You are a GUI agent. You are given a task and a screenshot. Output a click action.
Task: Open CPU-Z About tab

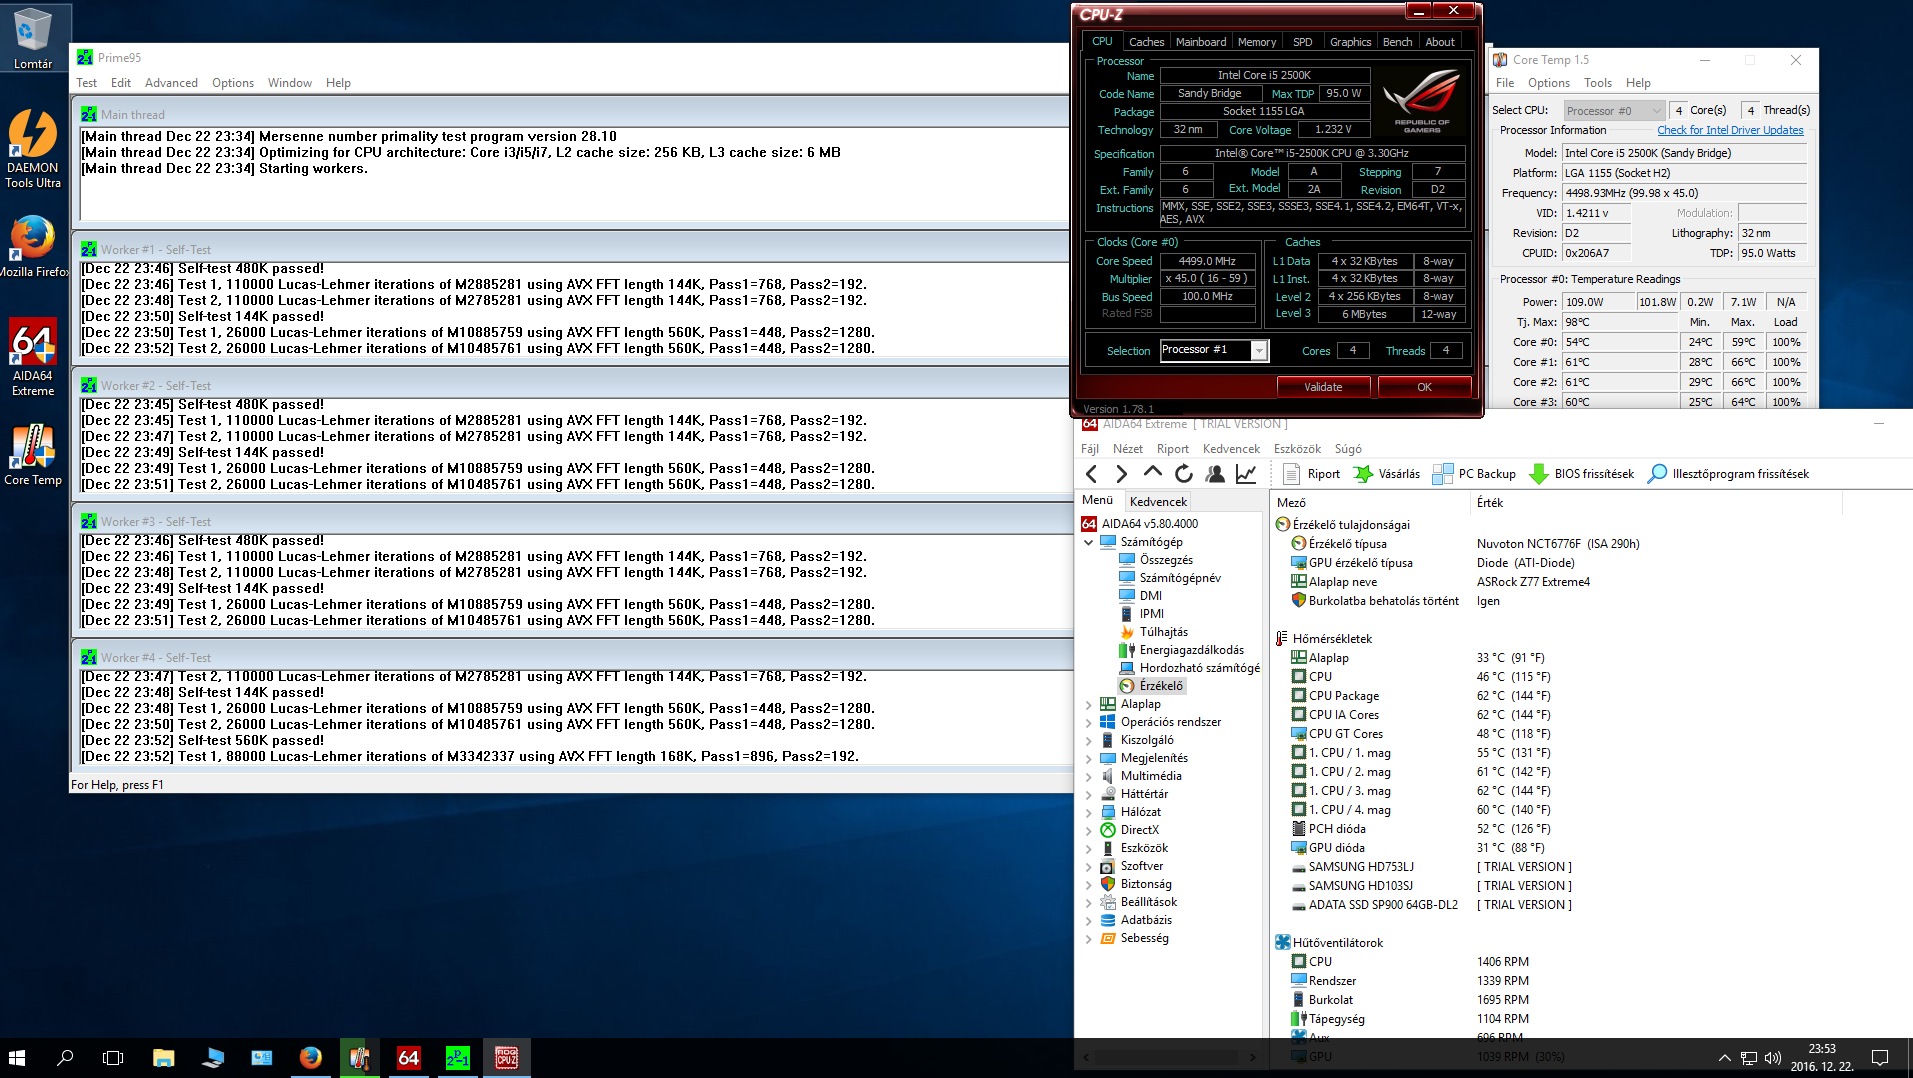click(1440, 42)
